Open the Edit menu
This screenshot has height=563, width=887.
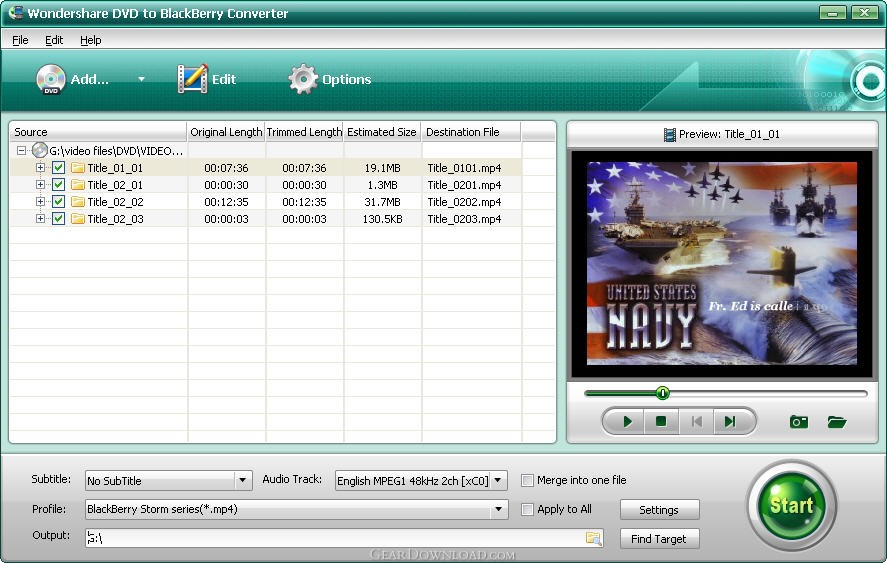tap(54, 40)
